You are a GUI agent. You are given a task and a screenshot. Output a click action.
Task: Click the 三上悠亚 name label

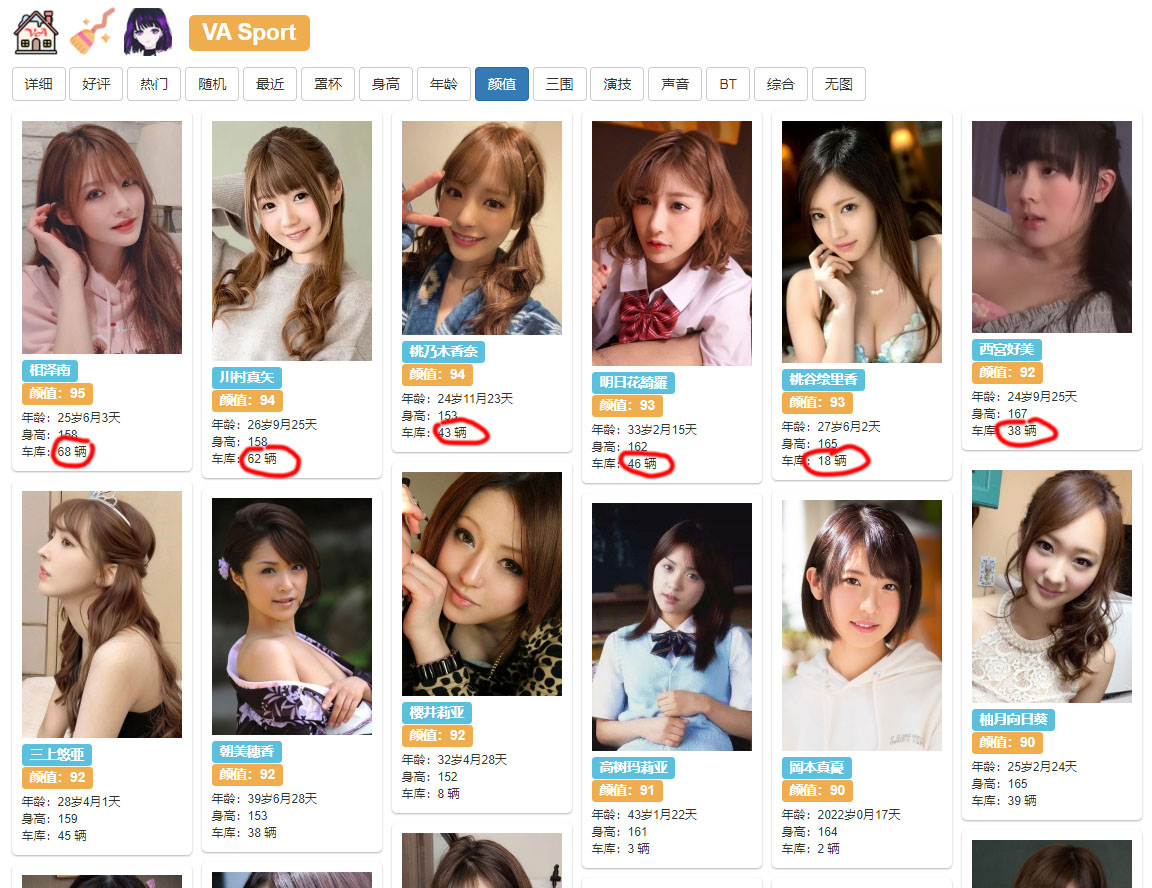click(56, 754)
